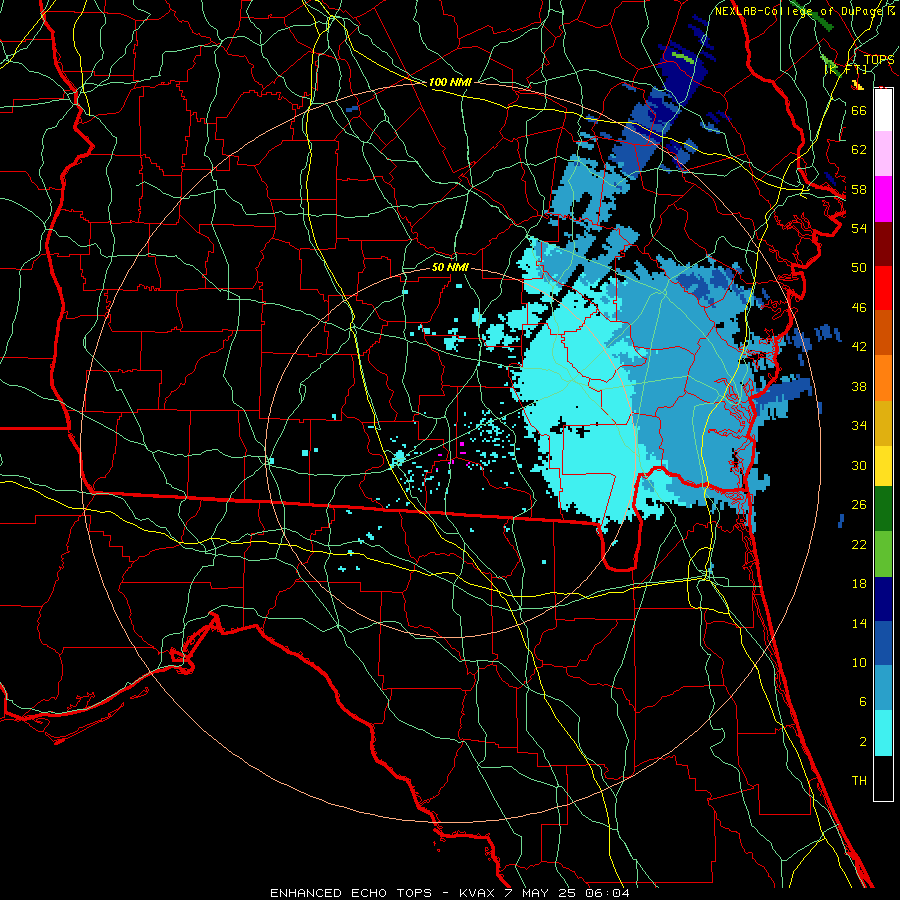
Task: Select the 2 legend value
Action: pos(862,741)
